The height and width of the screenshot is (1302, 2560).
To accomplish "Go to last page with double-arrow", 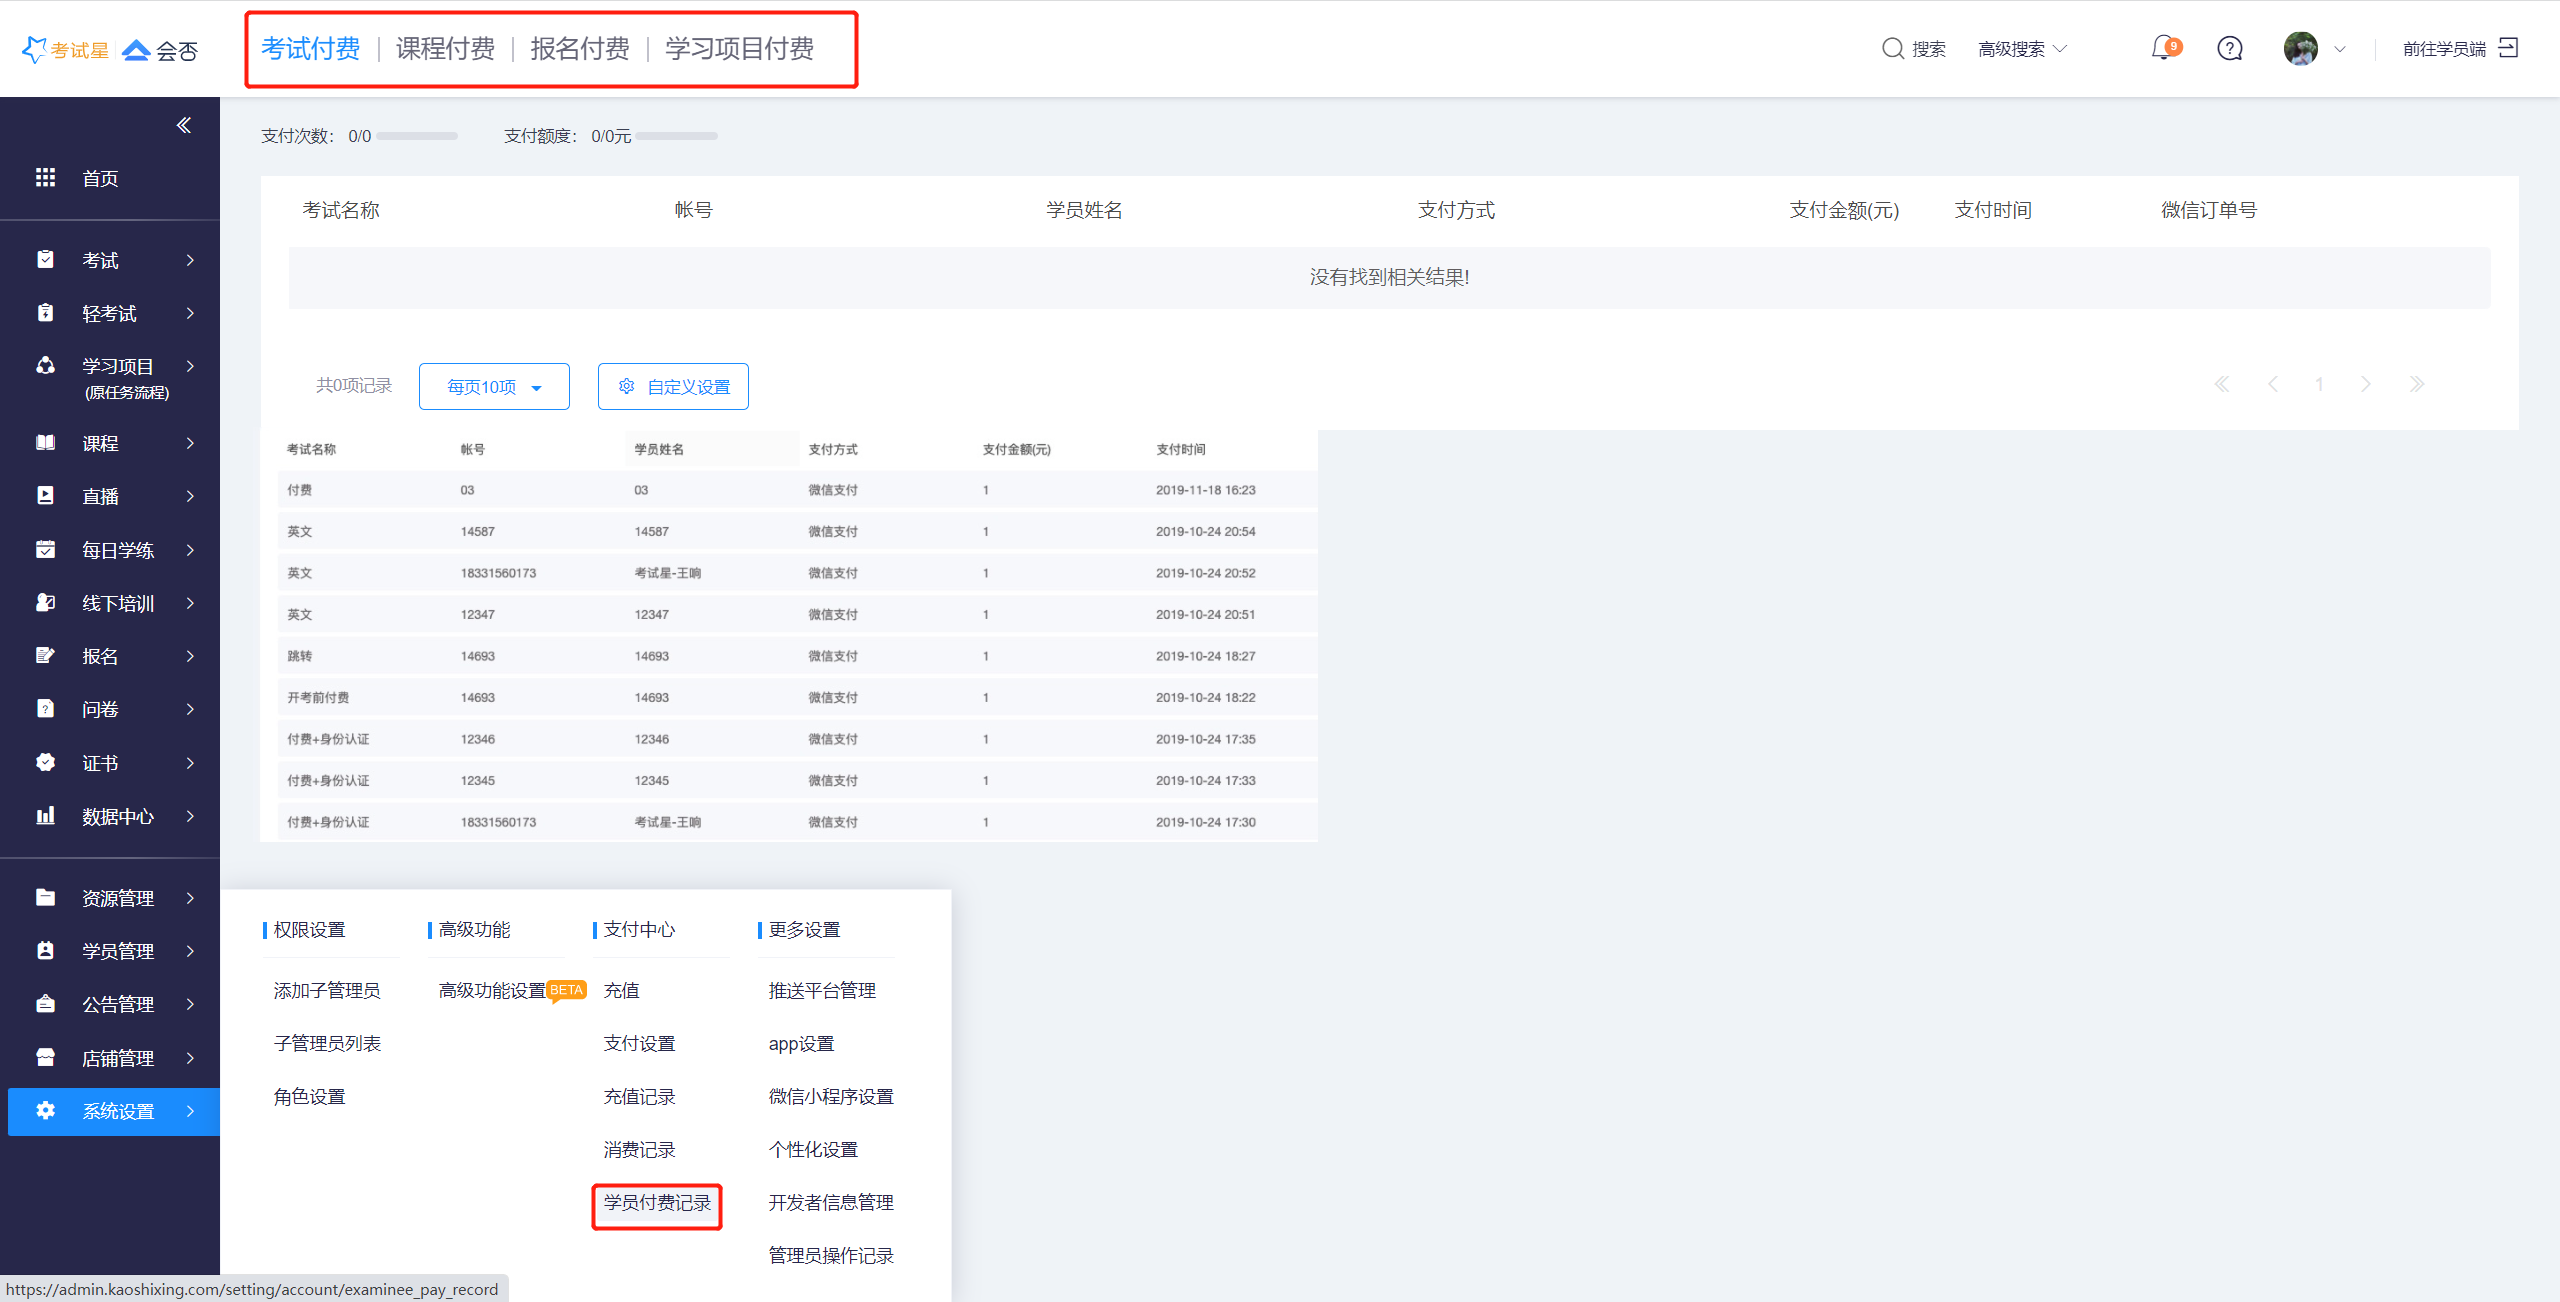I will click(2417, 384).
